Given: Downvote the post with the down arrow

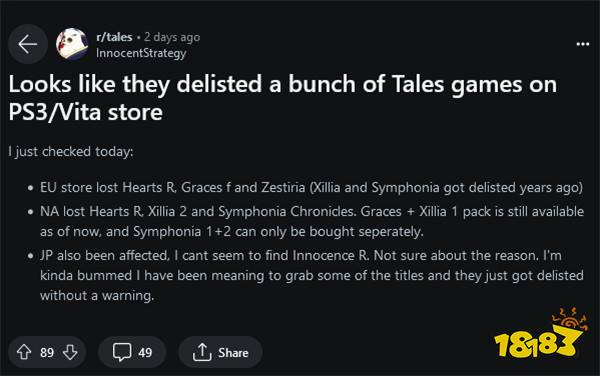Looking at the screenshot, I should coord(70,352).
